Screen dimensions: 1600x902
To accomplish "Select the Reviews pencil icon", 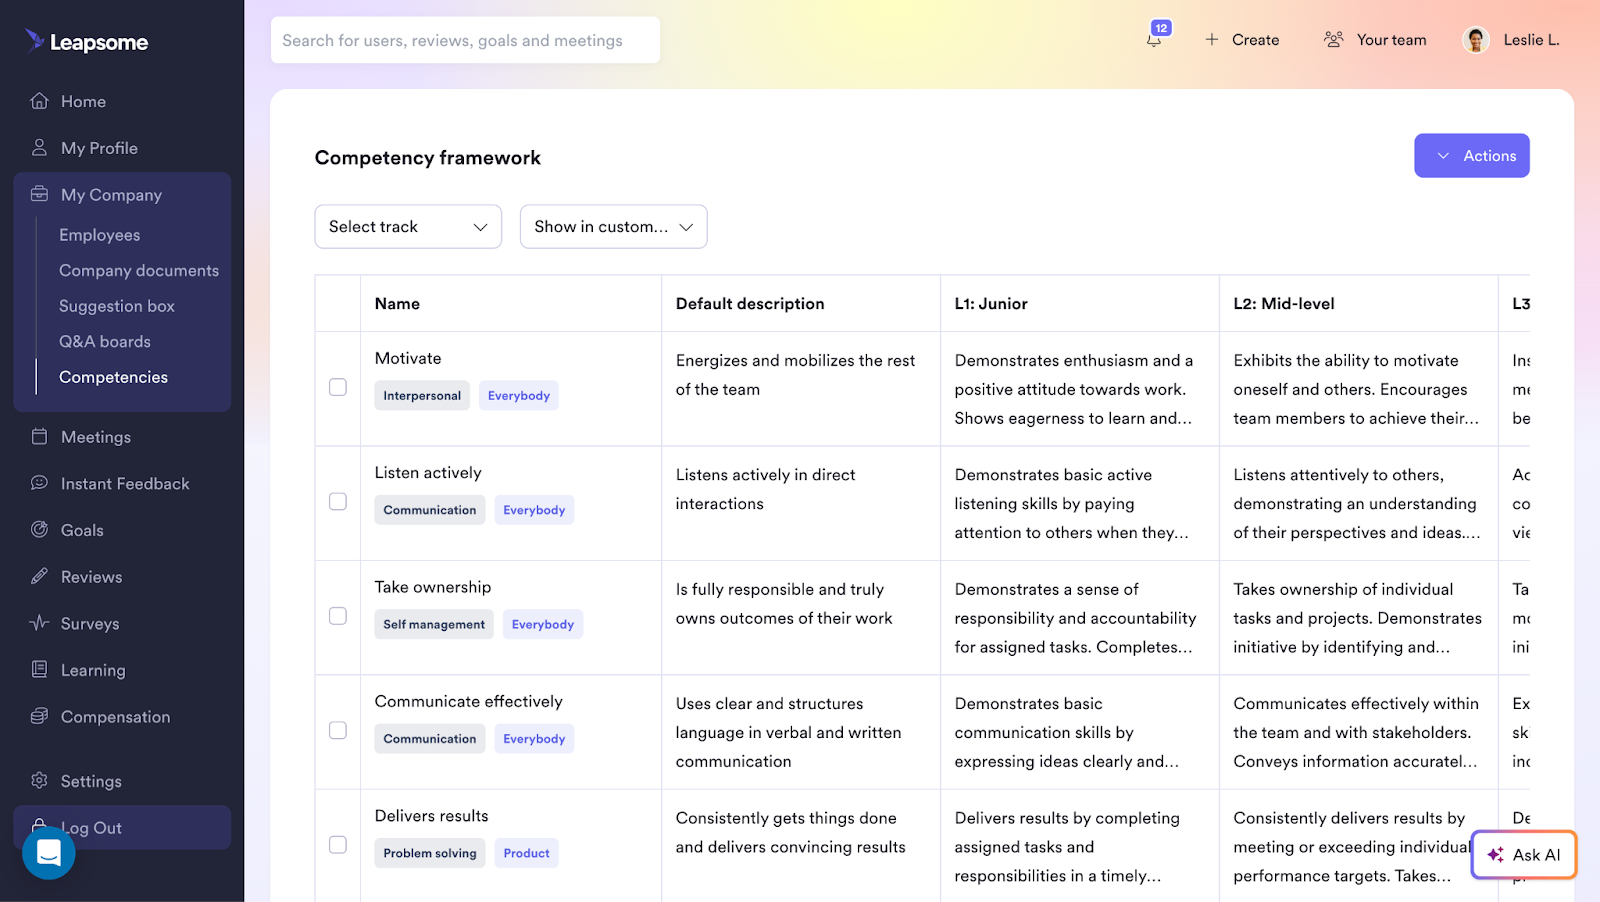I will (39, 576).
